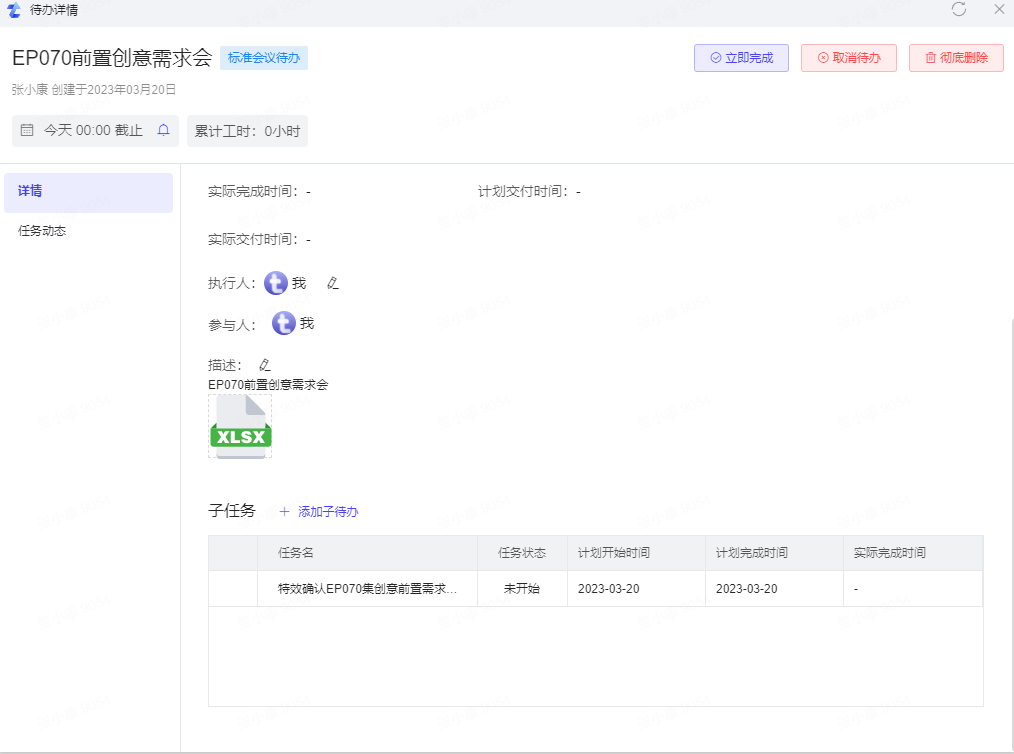1014x754 pixels.
Task: Close the 待办详情 window
Action: pos(998,9)
